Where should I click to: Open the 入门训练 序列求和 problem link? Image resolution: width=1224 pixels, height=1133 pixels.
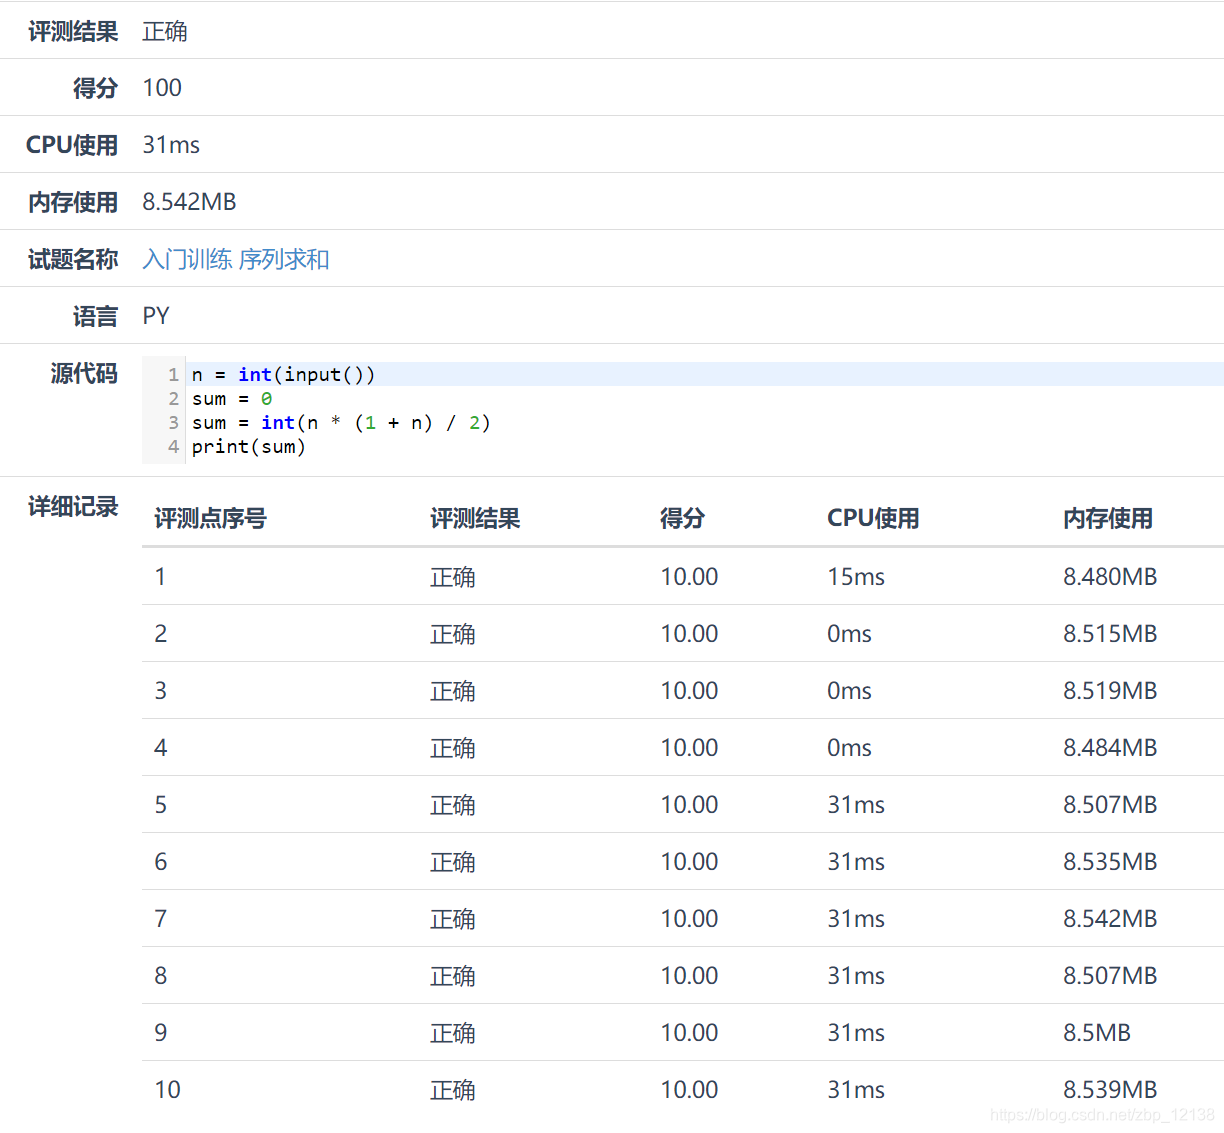click(236, 259)
